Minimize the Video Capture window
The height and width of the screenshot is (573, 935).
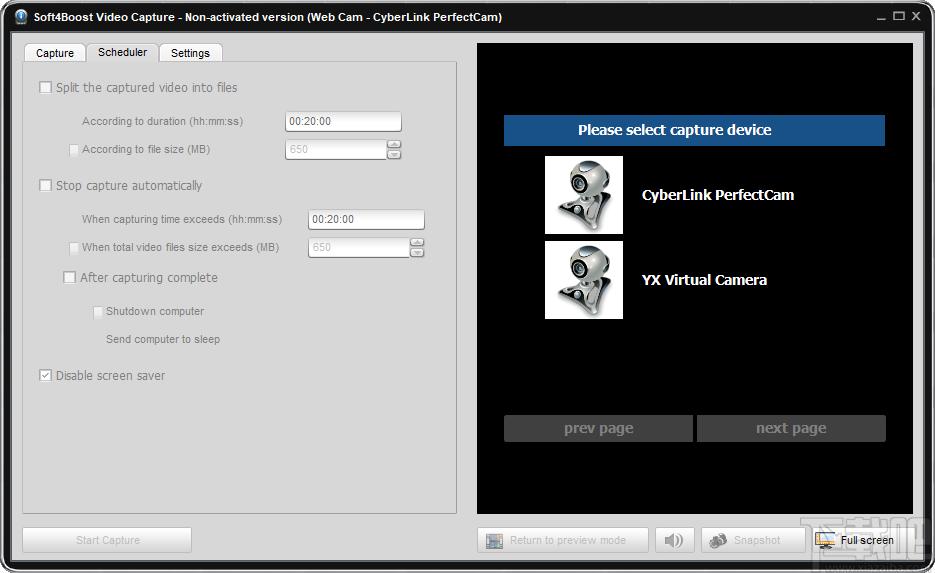(x=881, y=17)
